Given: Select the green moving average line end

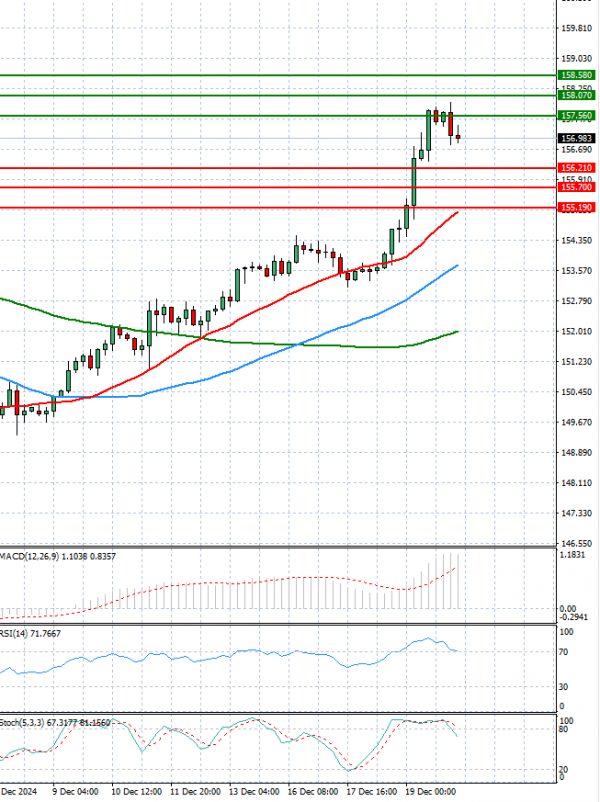Looking at the screenshot, I should (457, 332).
